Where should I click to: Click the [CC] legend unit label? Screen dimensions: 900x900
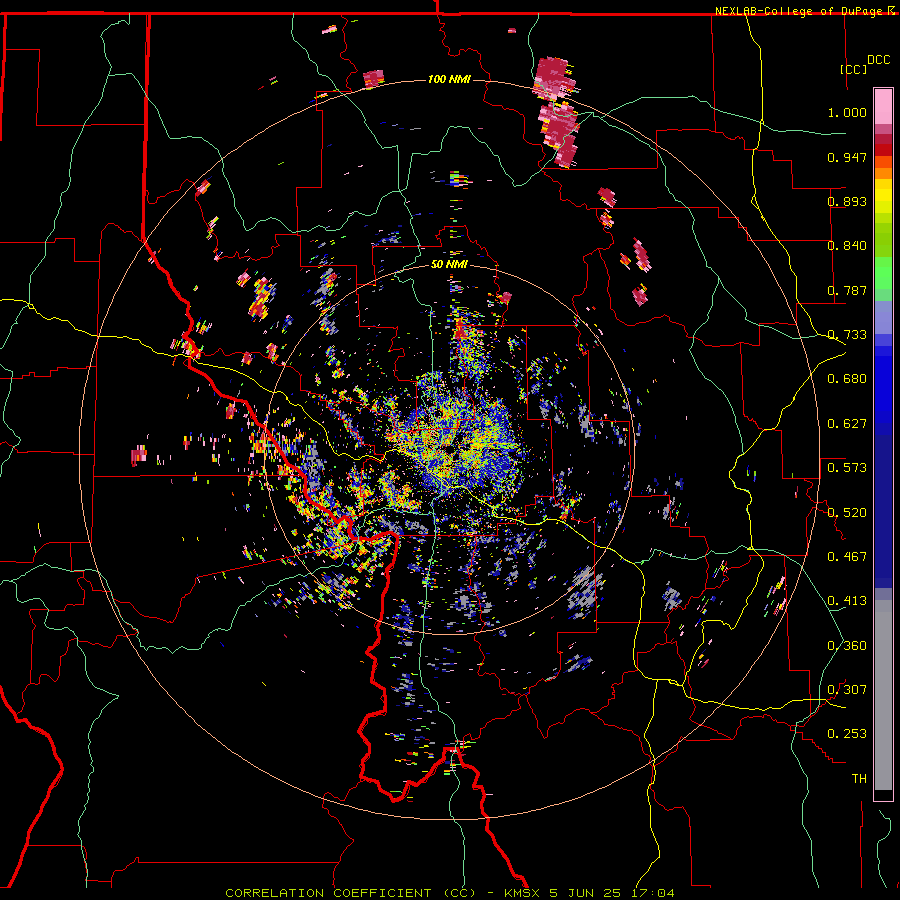(x=854, y=69)
